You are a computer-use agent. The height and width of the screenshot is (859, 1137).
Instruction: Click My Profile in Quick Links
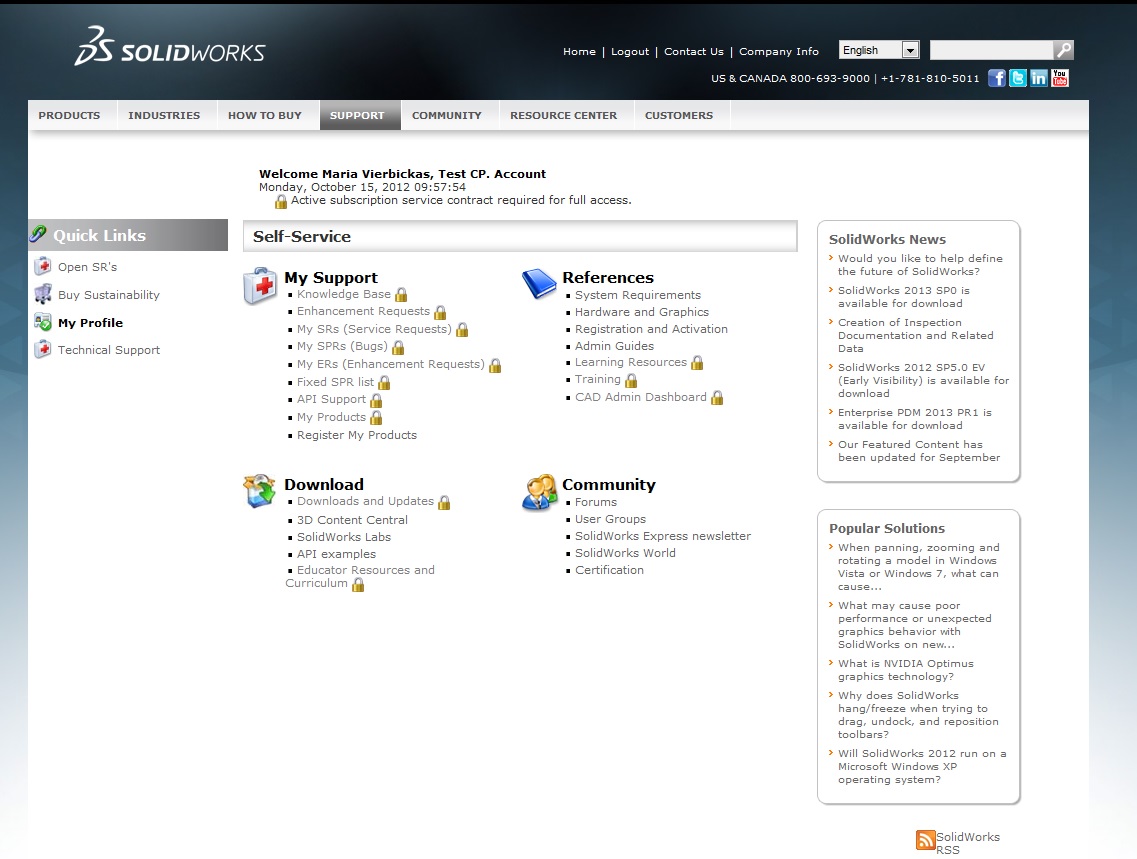[90, 323]
